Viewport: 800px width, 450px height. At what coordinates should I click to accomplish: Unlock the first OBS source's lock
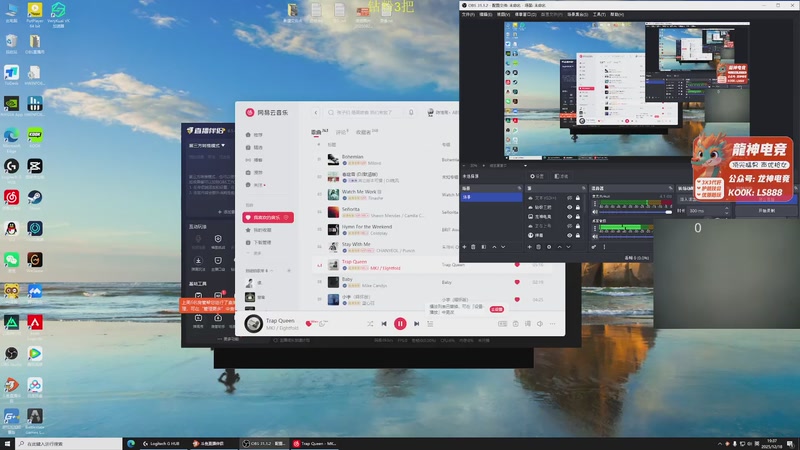click(578, 198)
